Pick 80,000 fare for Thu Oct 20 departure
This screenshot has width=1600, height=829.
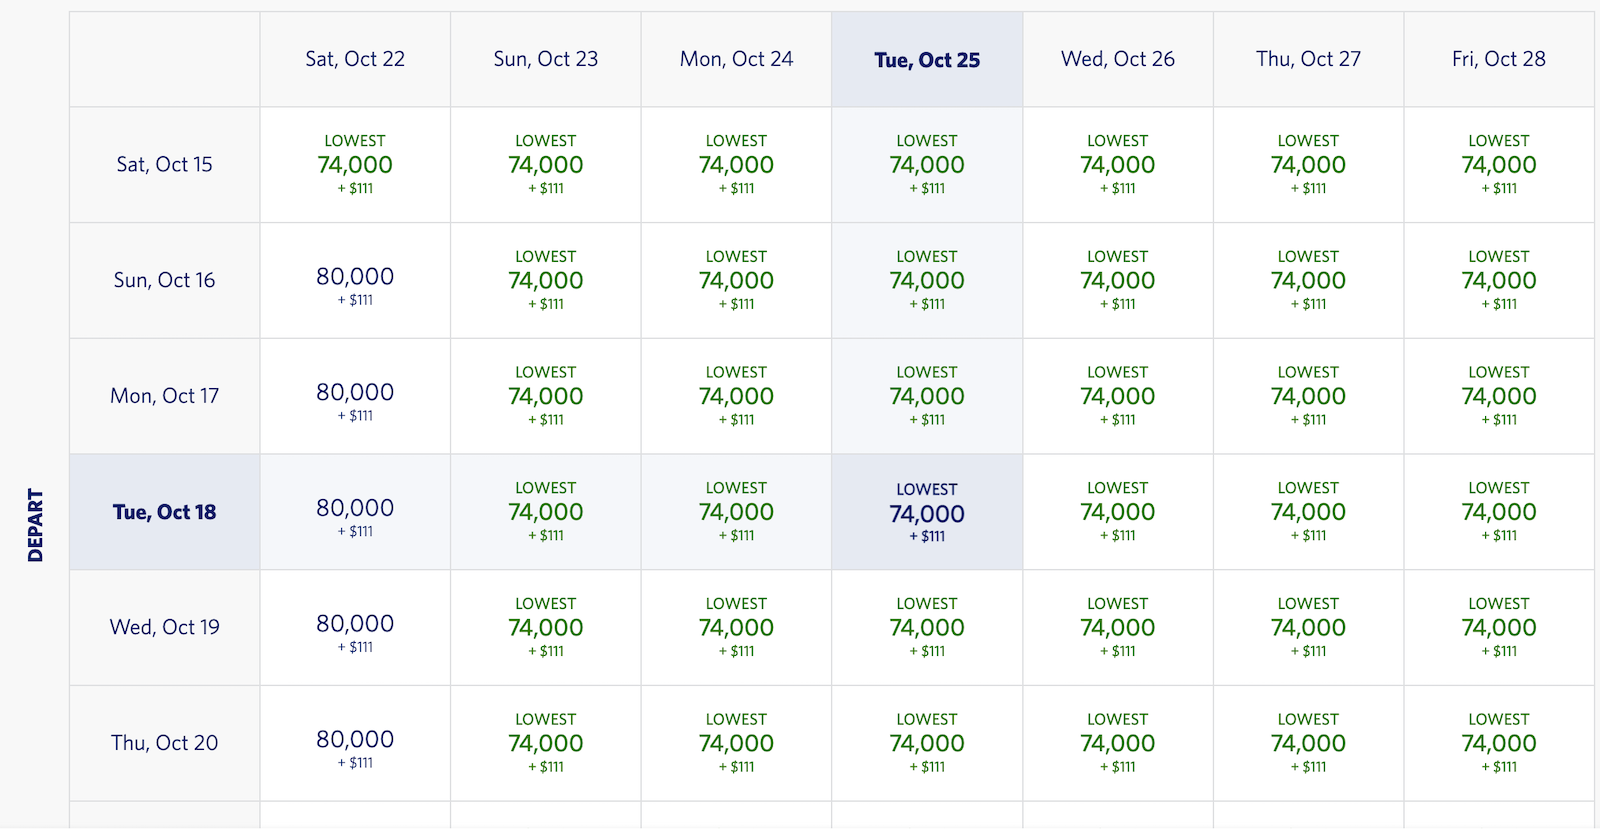(x=355, y=743)
